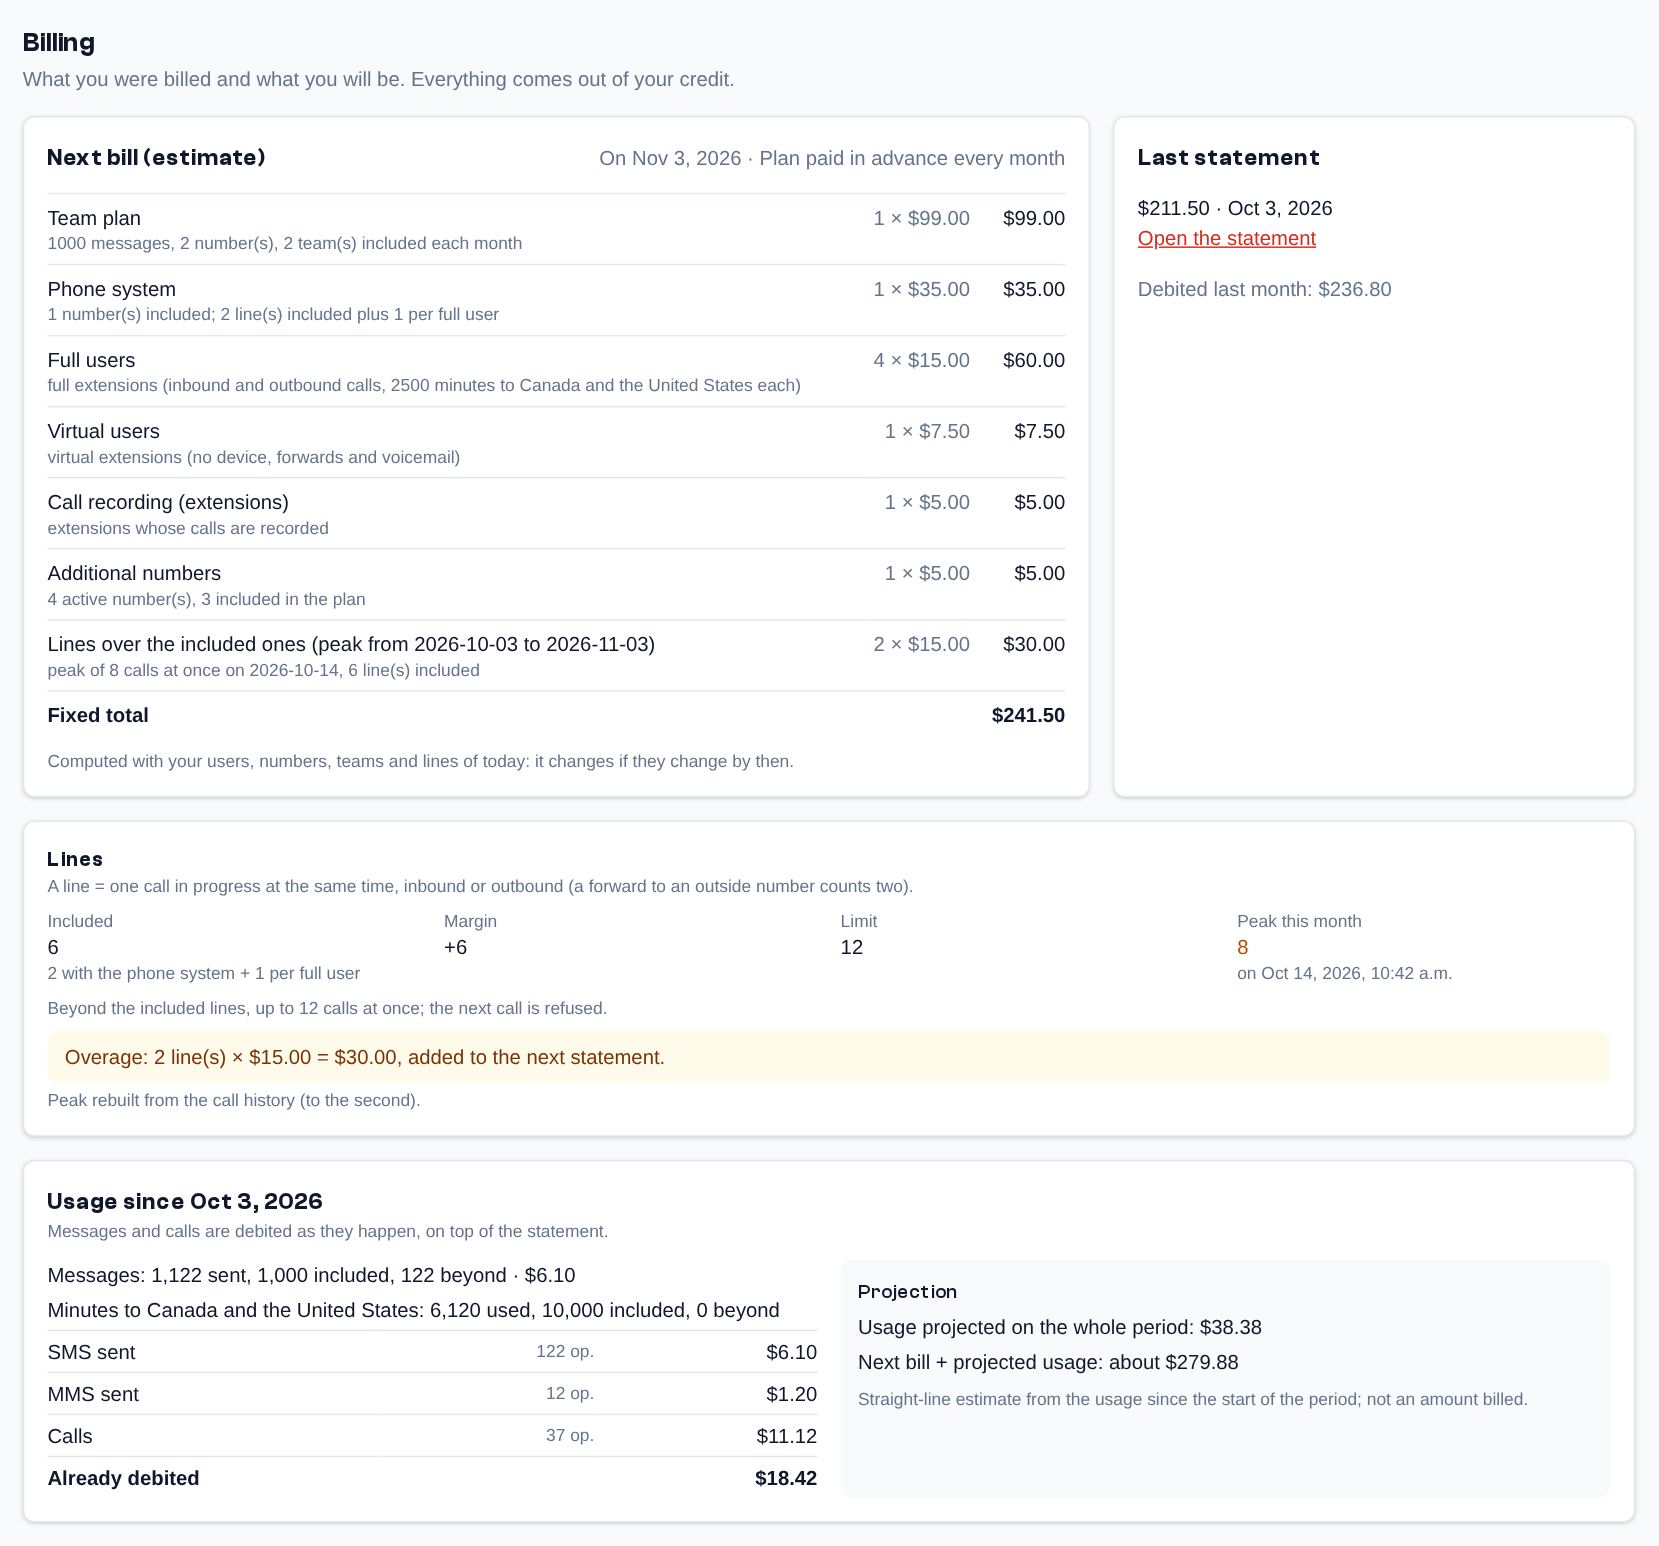
Task: Click the Fixed total amount $241.50
Action: pos(1028,715)
